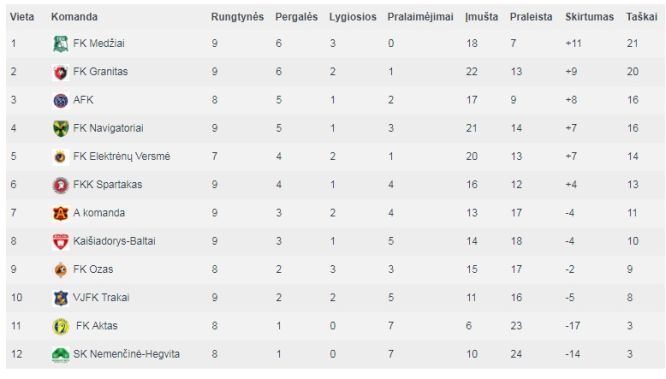666x379 pixels.
Task: Select the AFK club badge
Action: click(x=60, y=101)
